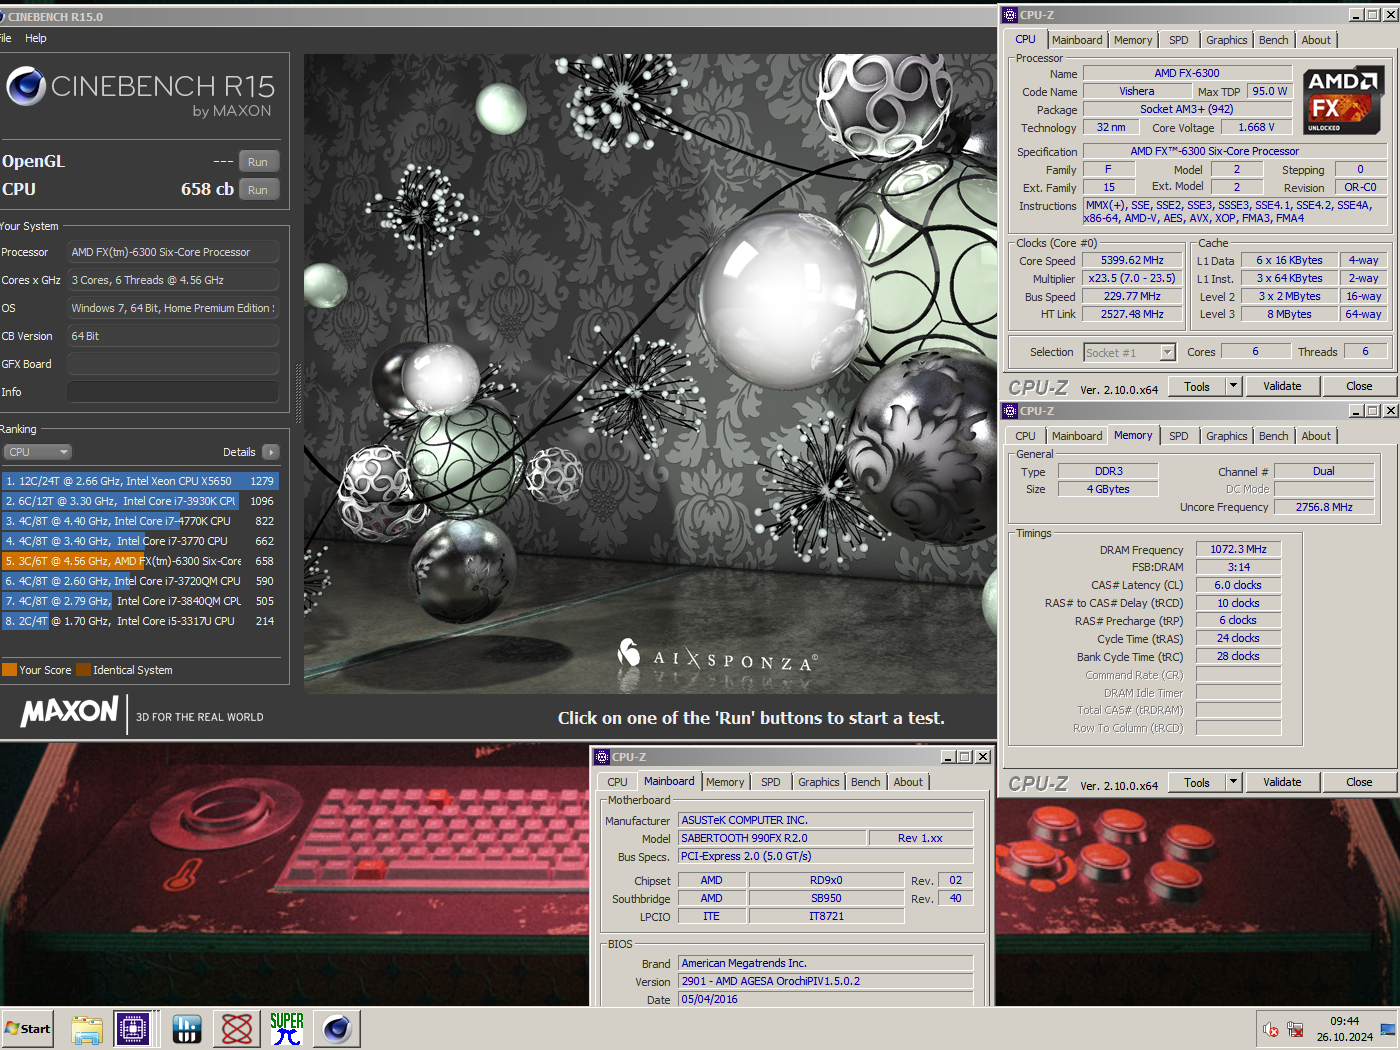Click the empty GFX Board field
The image size is (1400, 1050).
(x=173, y=364)
